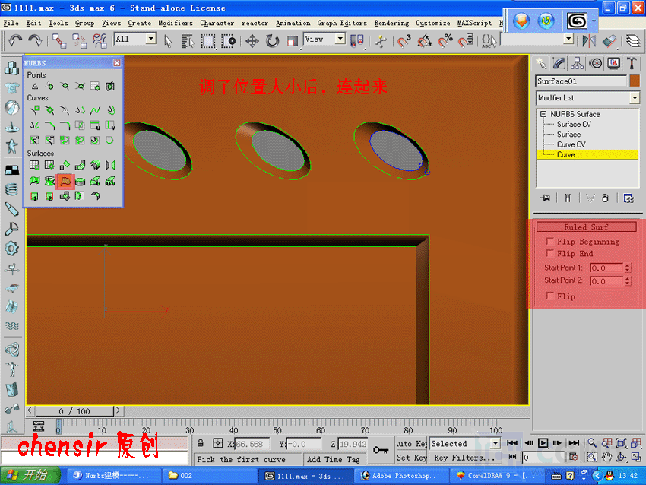Click the Undo arrow in main toolbar
This screenshot has height=485, width=646.
[x=16, y=40]
